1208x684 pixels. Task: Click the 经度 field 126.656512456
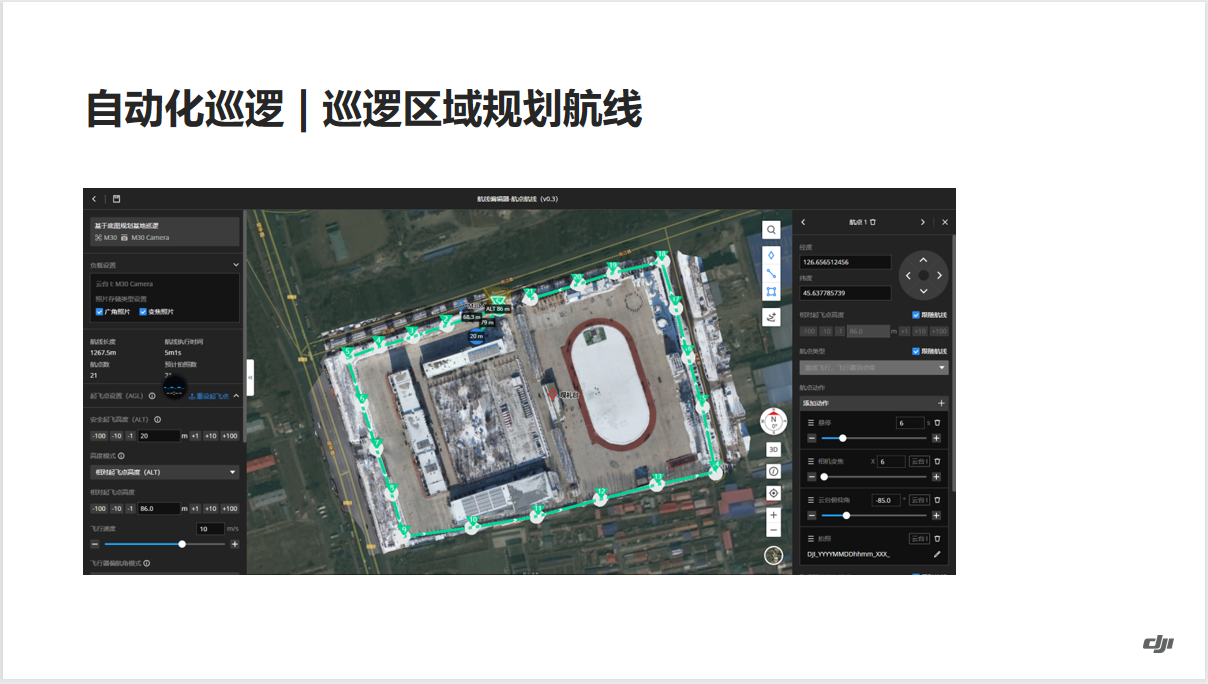tap(845, 262)
